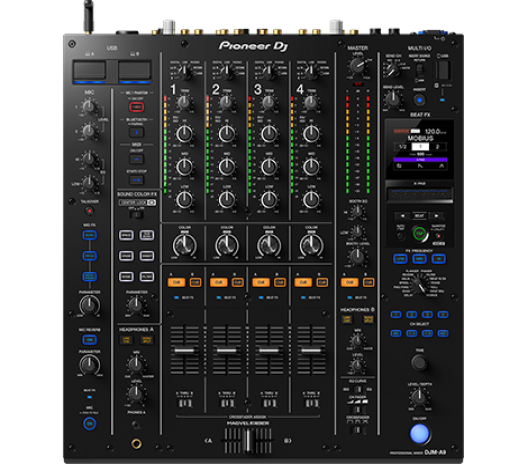Click the Beat left arrow button
Viewport: 528px width, 464px height.
(403, 216)
